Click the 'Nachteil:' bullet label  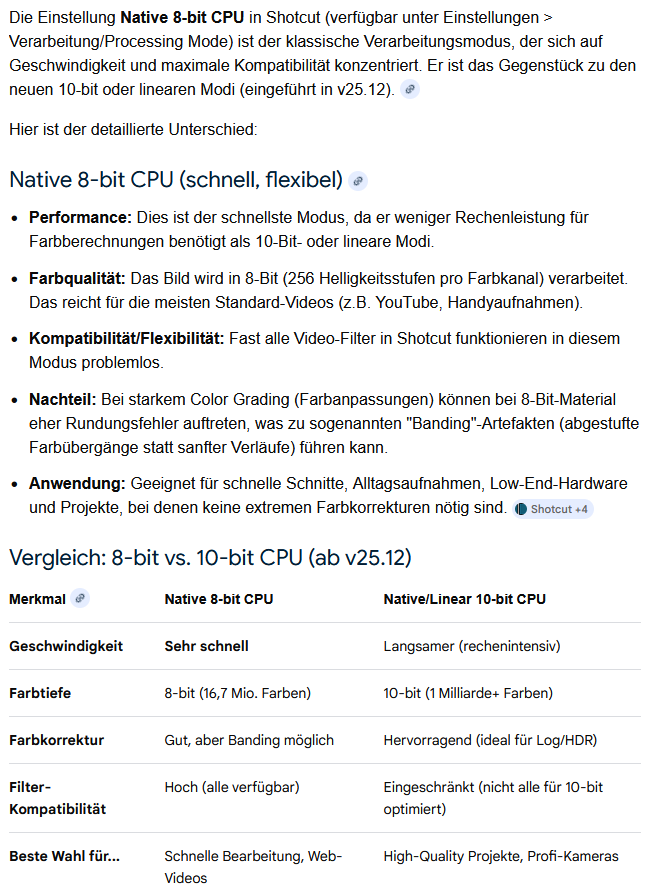point(63,399)
